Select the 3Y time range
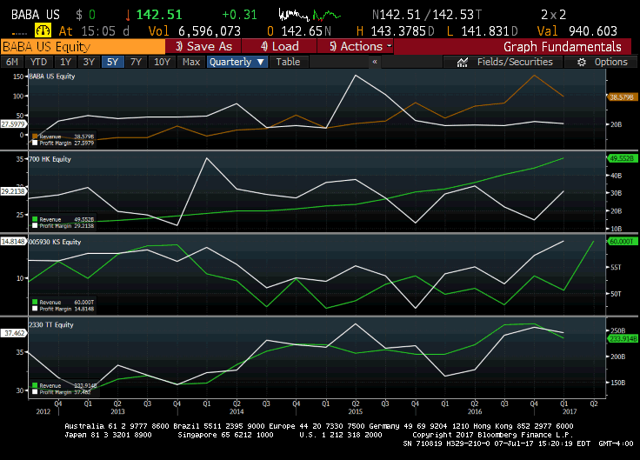Viewport: 640px width, 460px height. 89,62
